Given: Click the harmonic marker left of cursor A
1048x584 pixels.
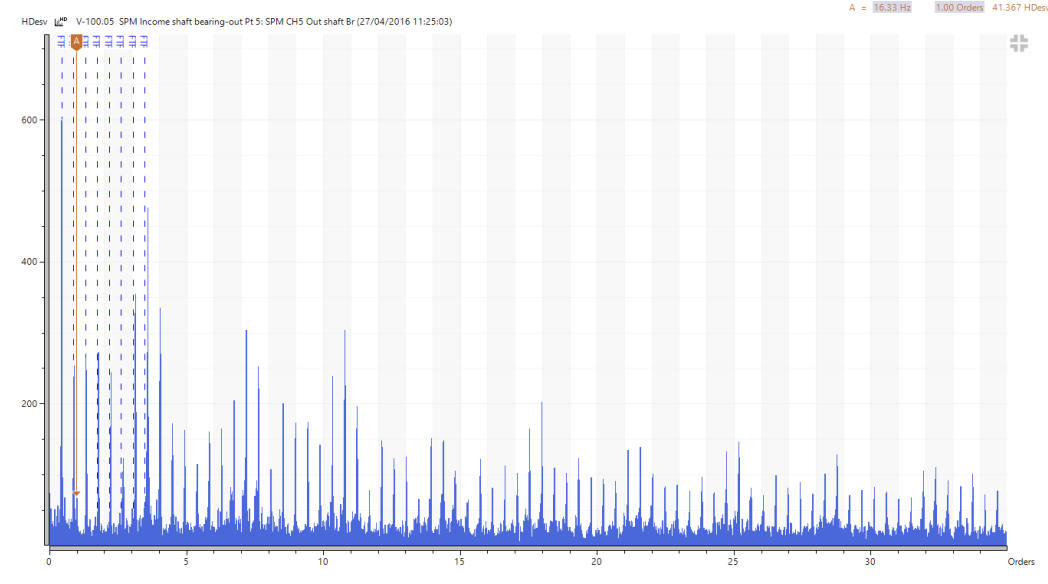Looking at the screenshot, I should pyautogui.click(x=61, y=41).
